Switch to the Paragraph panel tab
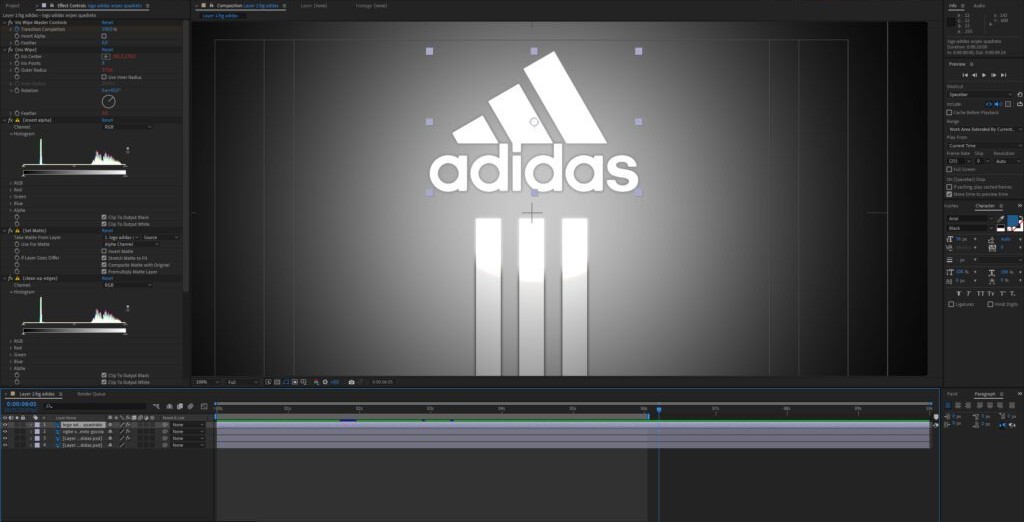Screen dimensions: 1024x522 (x=985, y=394)
